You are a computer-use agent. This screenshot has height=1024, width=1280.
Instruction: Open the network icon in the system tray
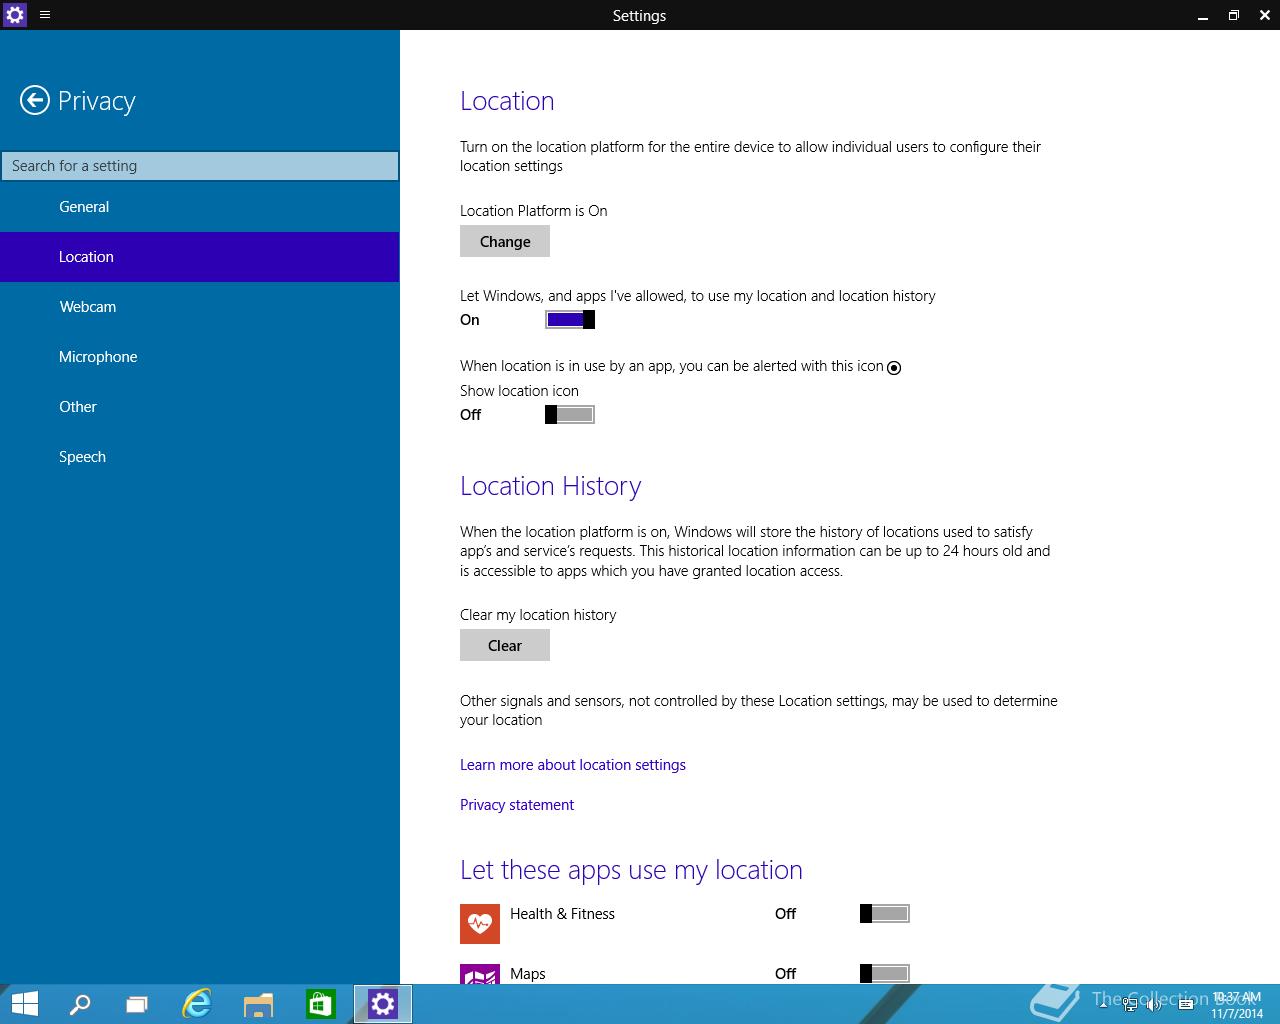pos(1130,1005)
